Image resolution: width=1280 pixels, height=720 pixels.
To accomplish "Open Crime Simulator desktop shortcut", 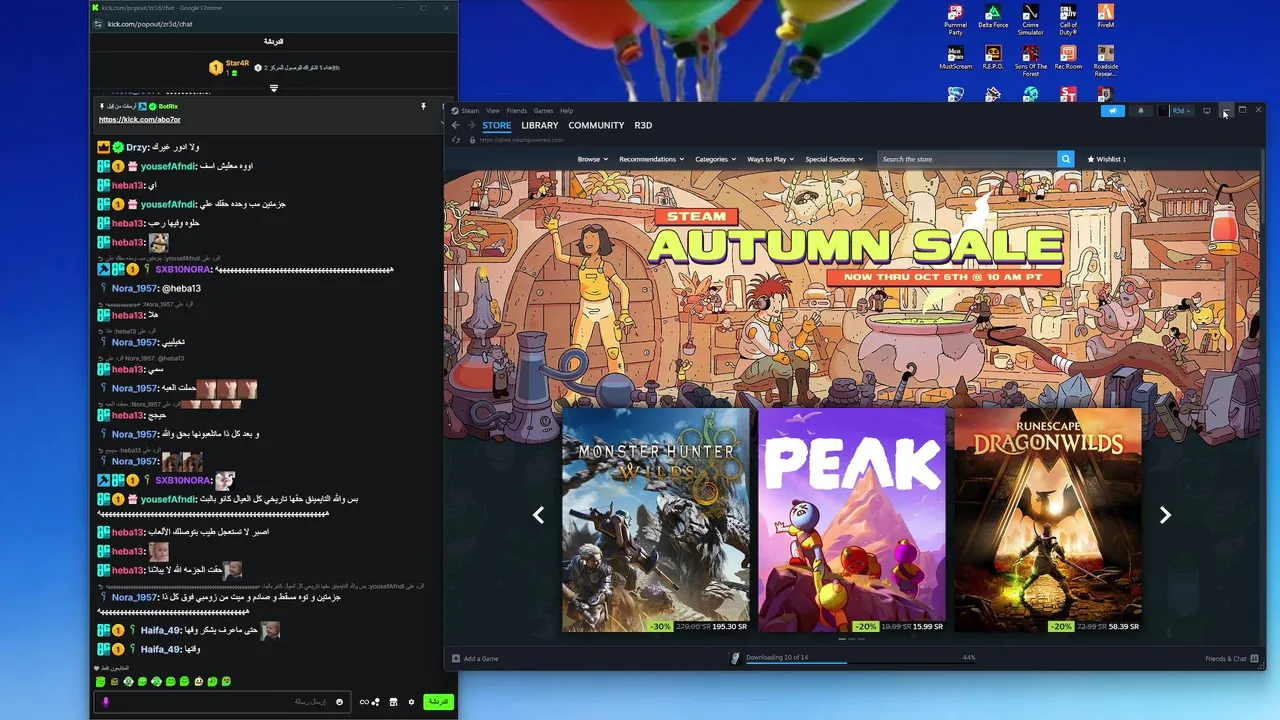I will (x=1030, y=20).
